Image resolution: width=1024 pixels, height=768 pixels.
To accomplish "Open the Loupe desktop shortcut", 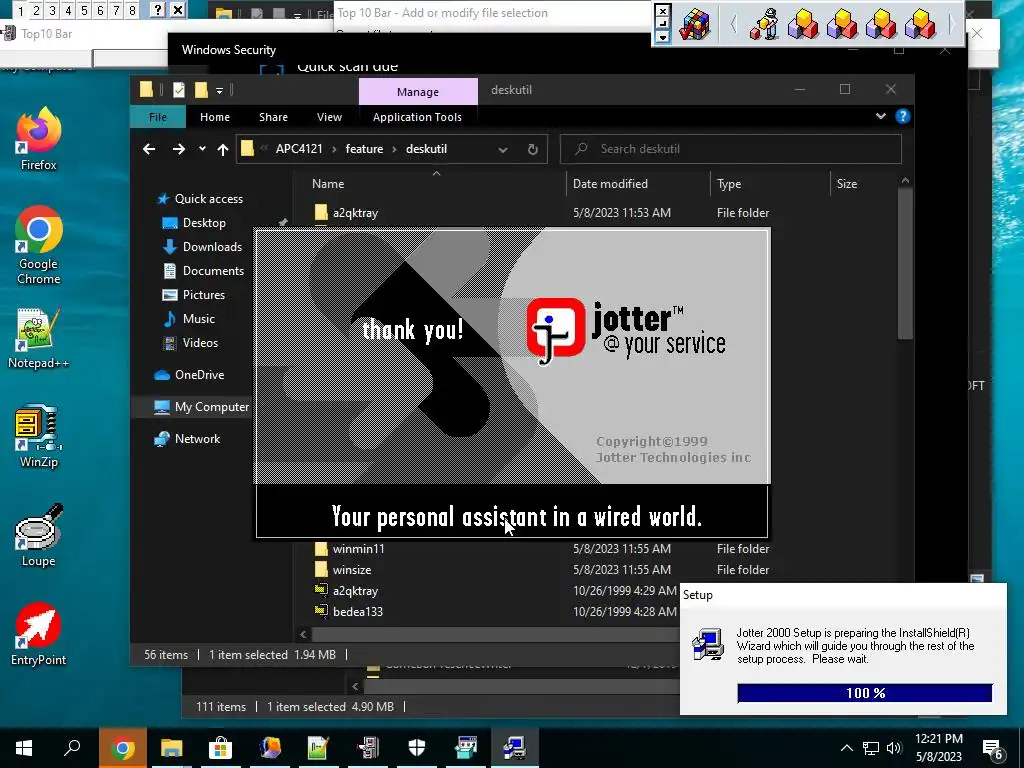I will (x=39, y=536).
